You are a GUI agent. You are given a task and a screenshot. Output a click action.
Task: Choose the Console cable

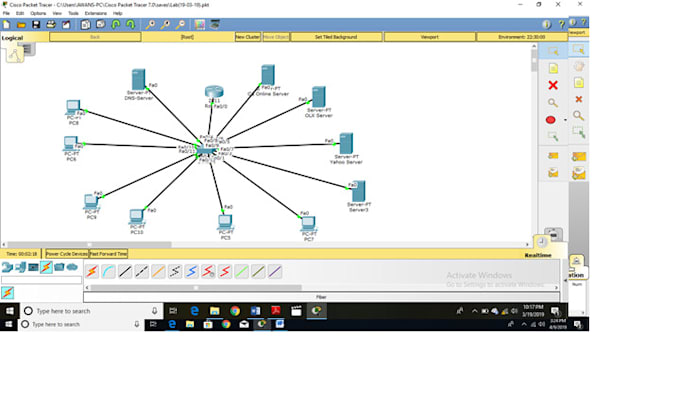point(108,272)
